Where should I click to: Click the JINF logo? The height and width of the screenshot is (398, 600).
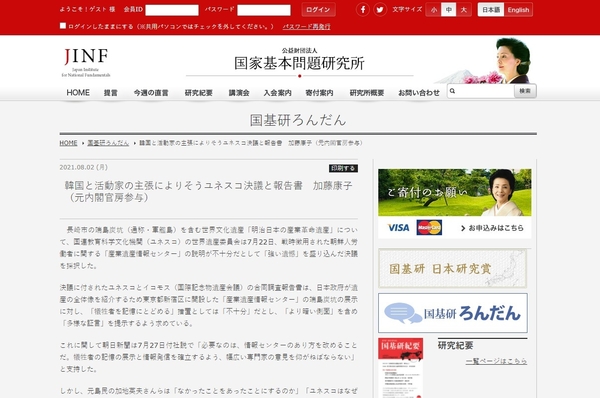tap(86, 62)
